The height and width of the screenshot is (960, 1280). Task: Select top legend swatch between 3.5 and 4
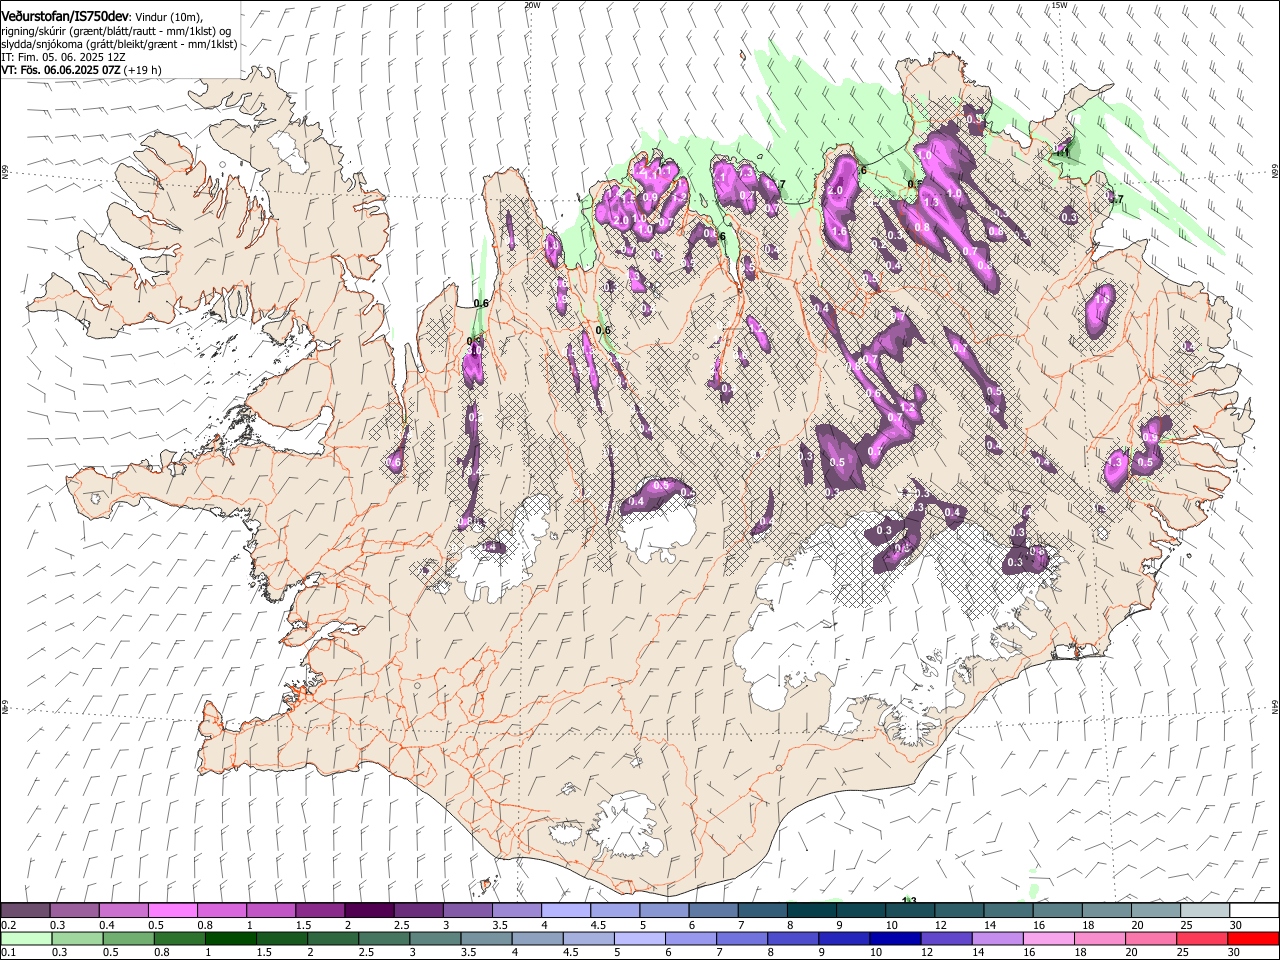coord(516,911)
